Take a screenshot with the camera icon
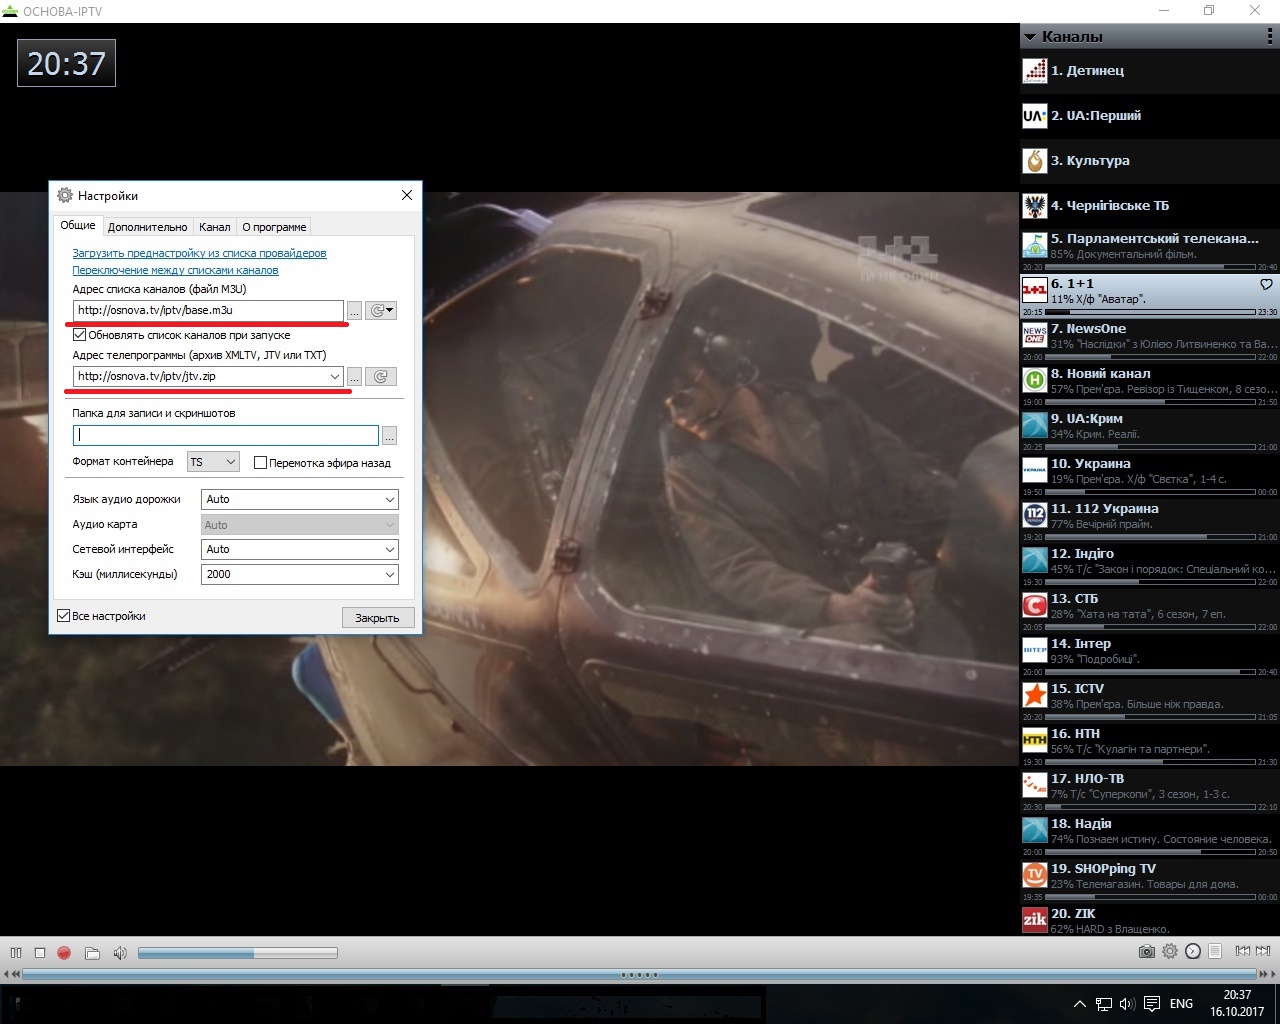Image resolution: width=1280 pixels, height=1024 pixels. [x=1146, y=951]
